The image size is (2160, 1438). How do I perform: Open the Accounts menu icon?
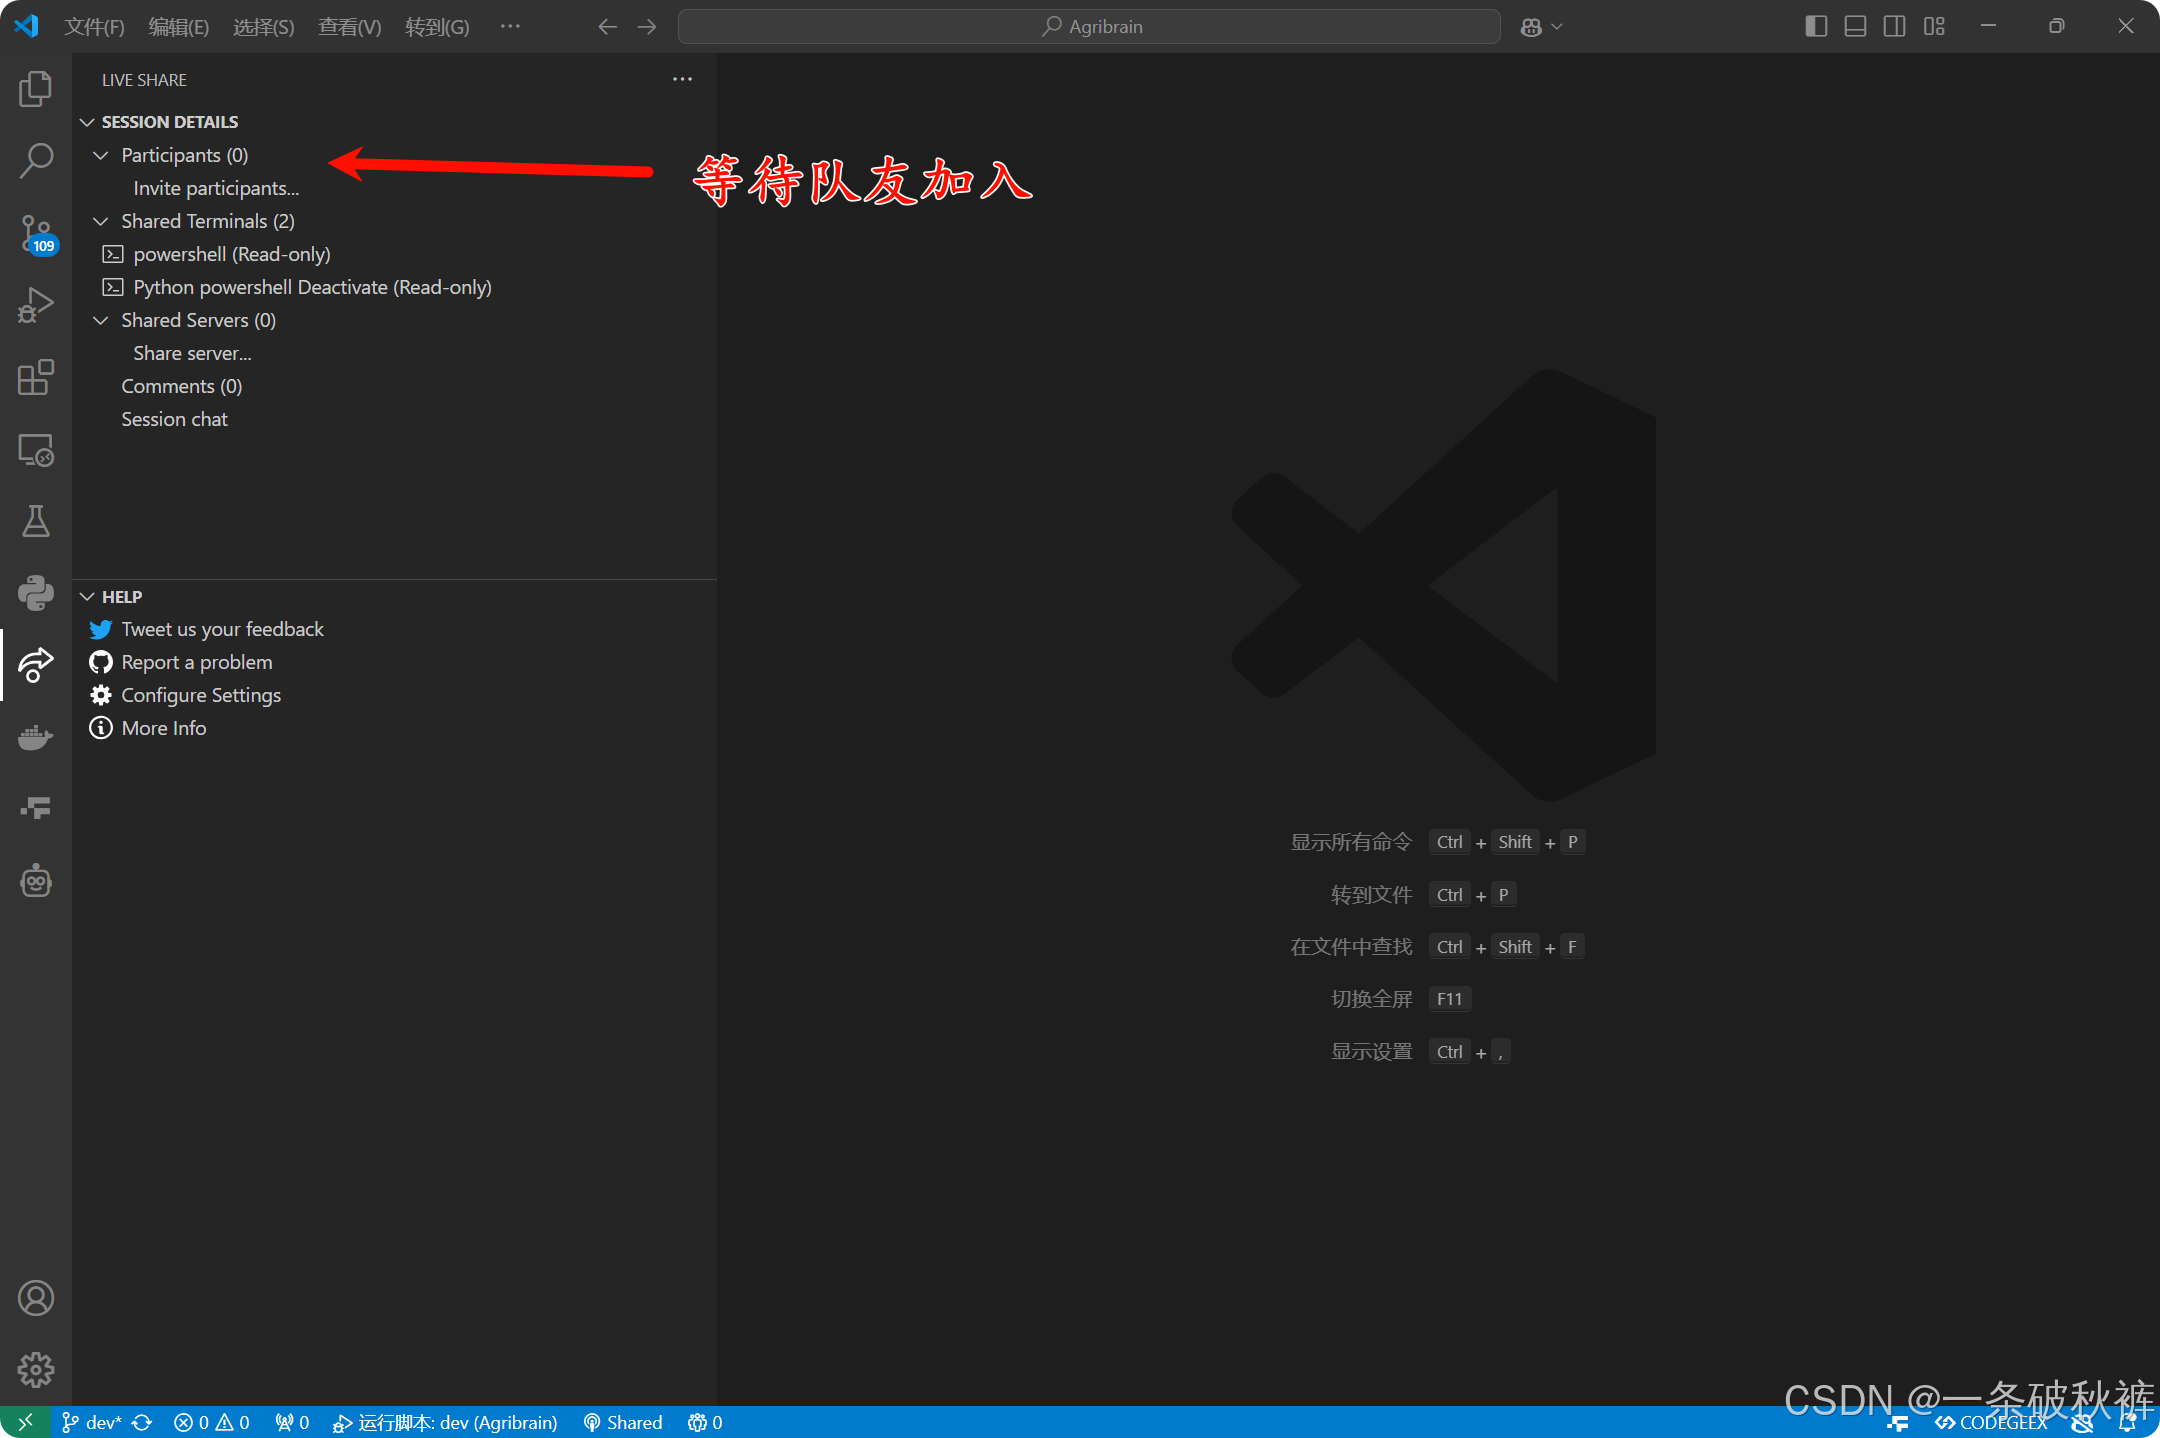coord(35,1298)
